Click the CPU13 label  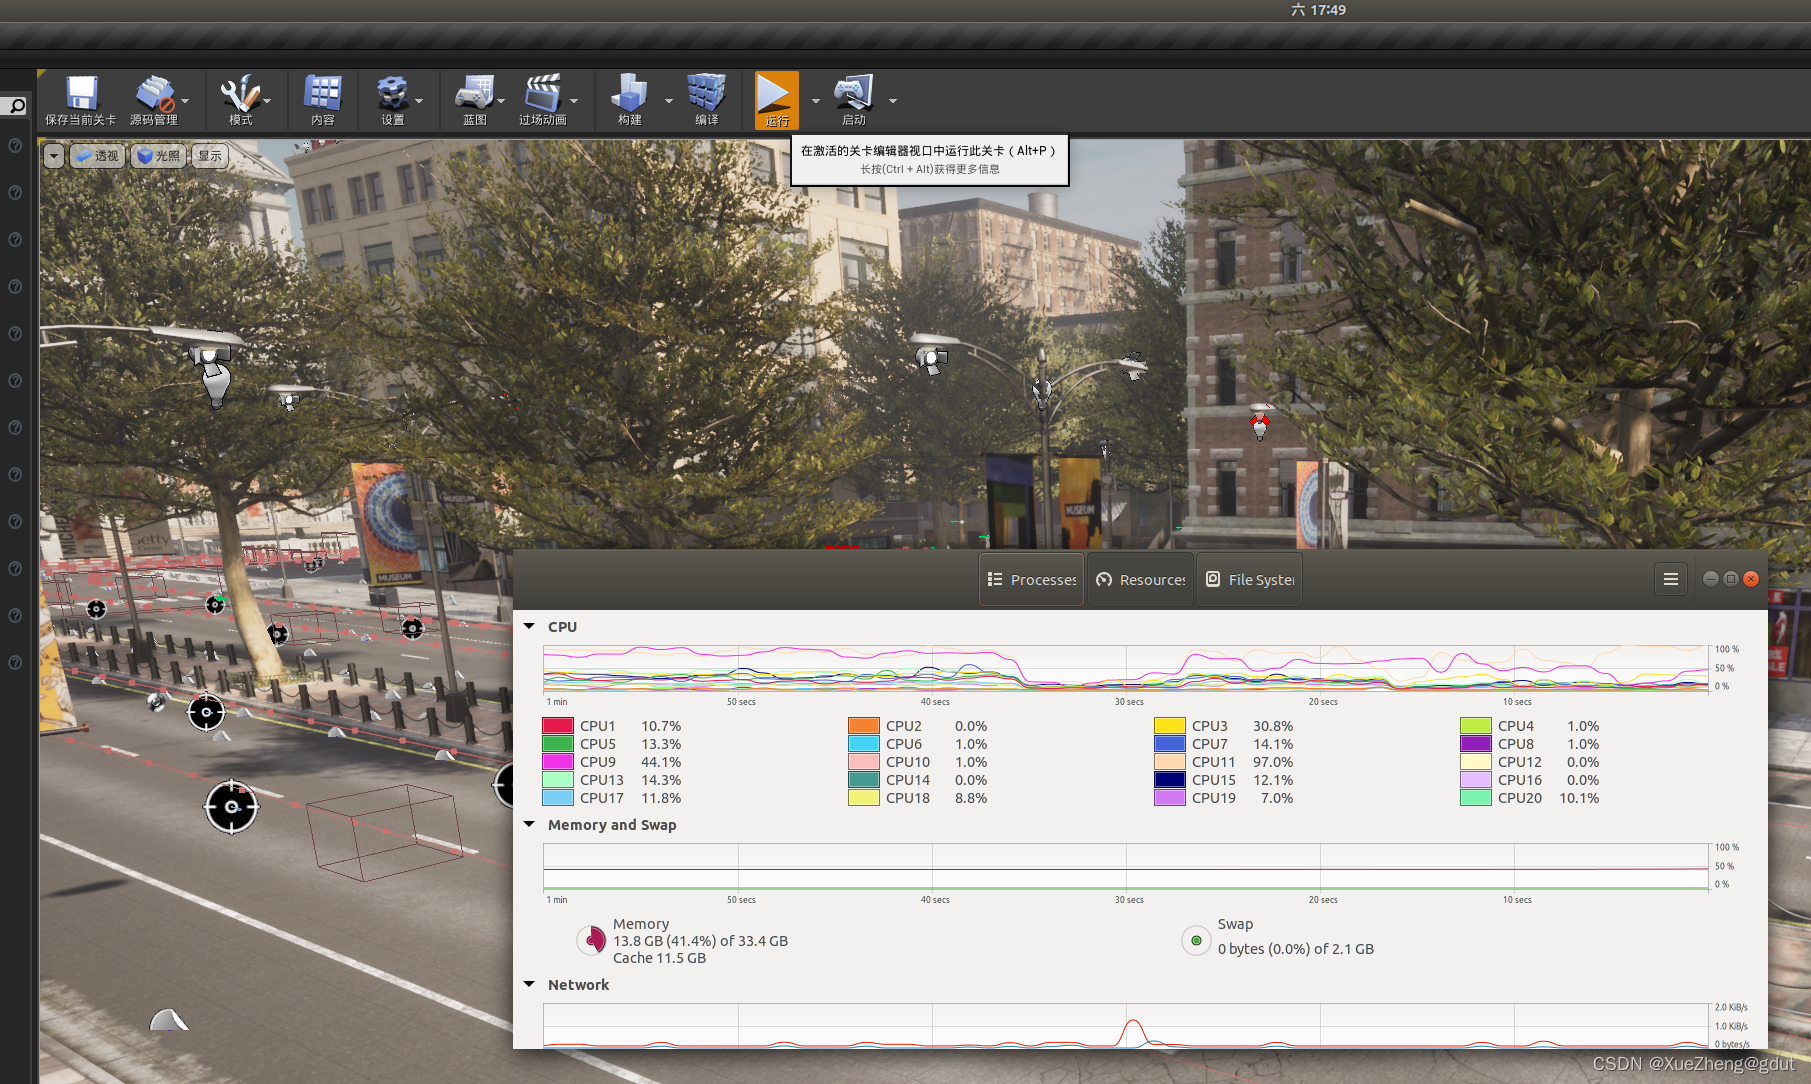pos(602,780)
